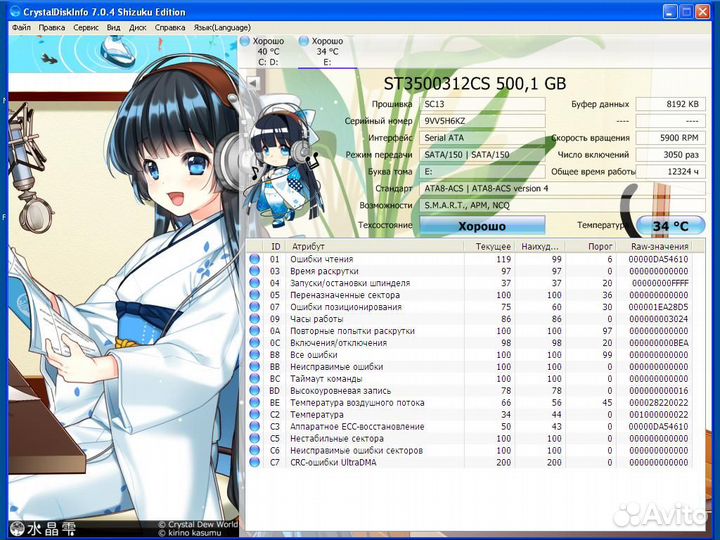Viewport: 720px width, 540px height.
Task: Click raw value 000000000BEA
Action: click(x=658, y=343)
